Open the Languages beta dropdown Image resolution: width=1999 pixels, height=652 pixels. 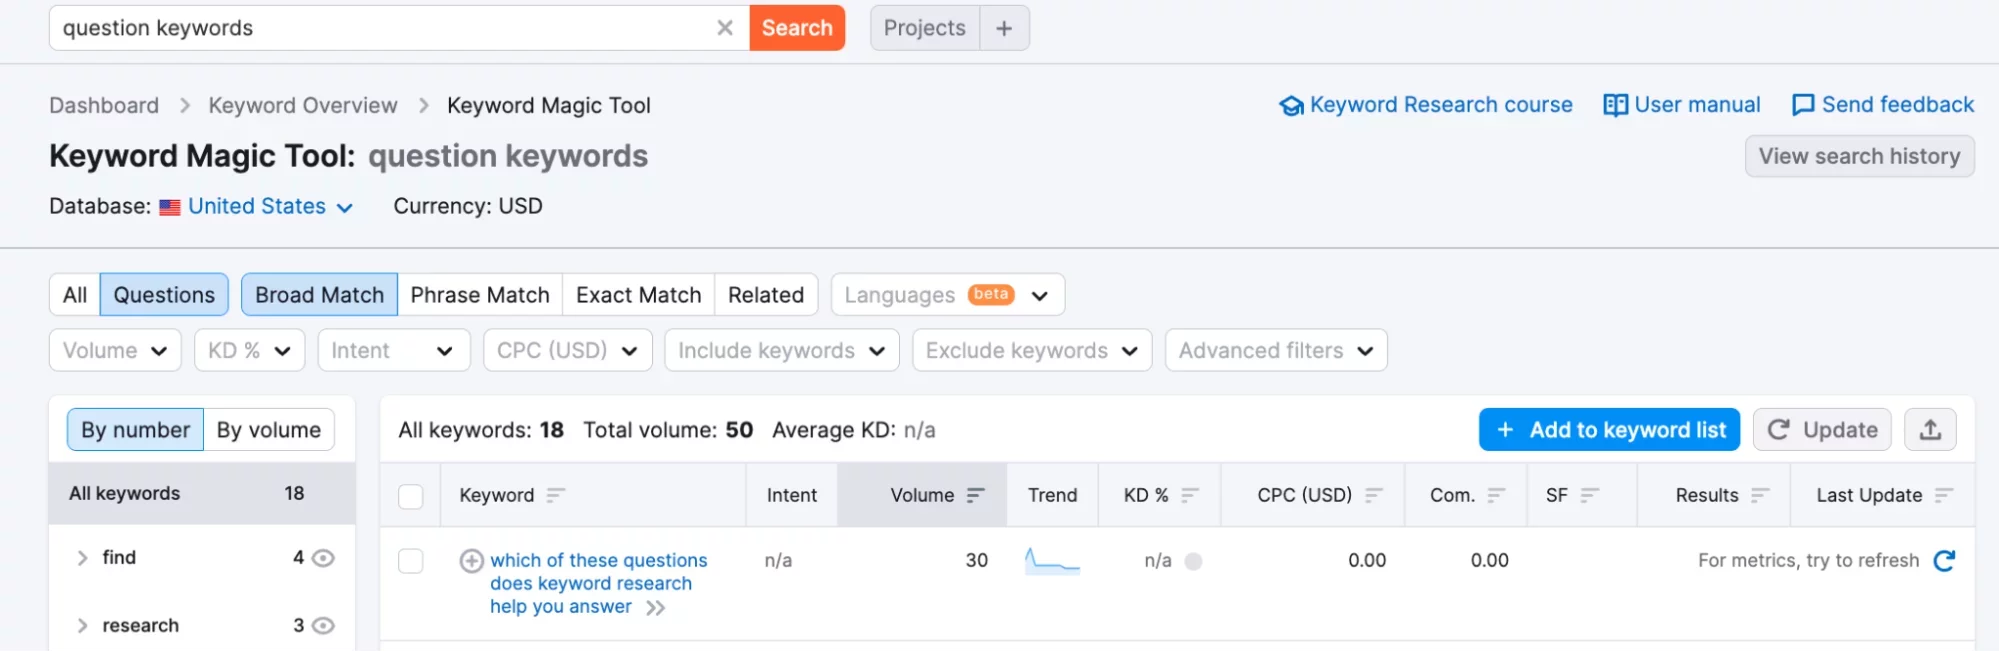tap(948, 295)
